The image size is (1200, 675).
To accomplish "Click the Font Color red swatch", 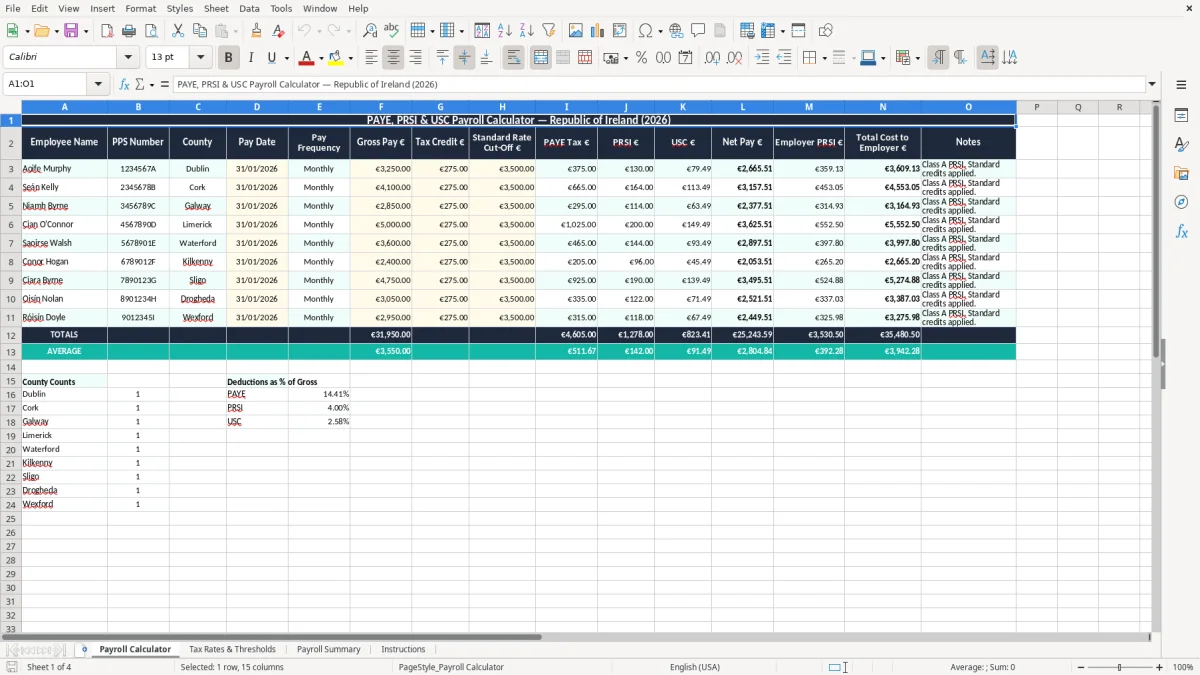I will click(306, 58).
